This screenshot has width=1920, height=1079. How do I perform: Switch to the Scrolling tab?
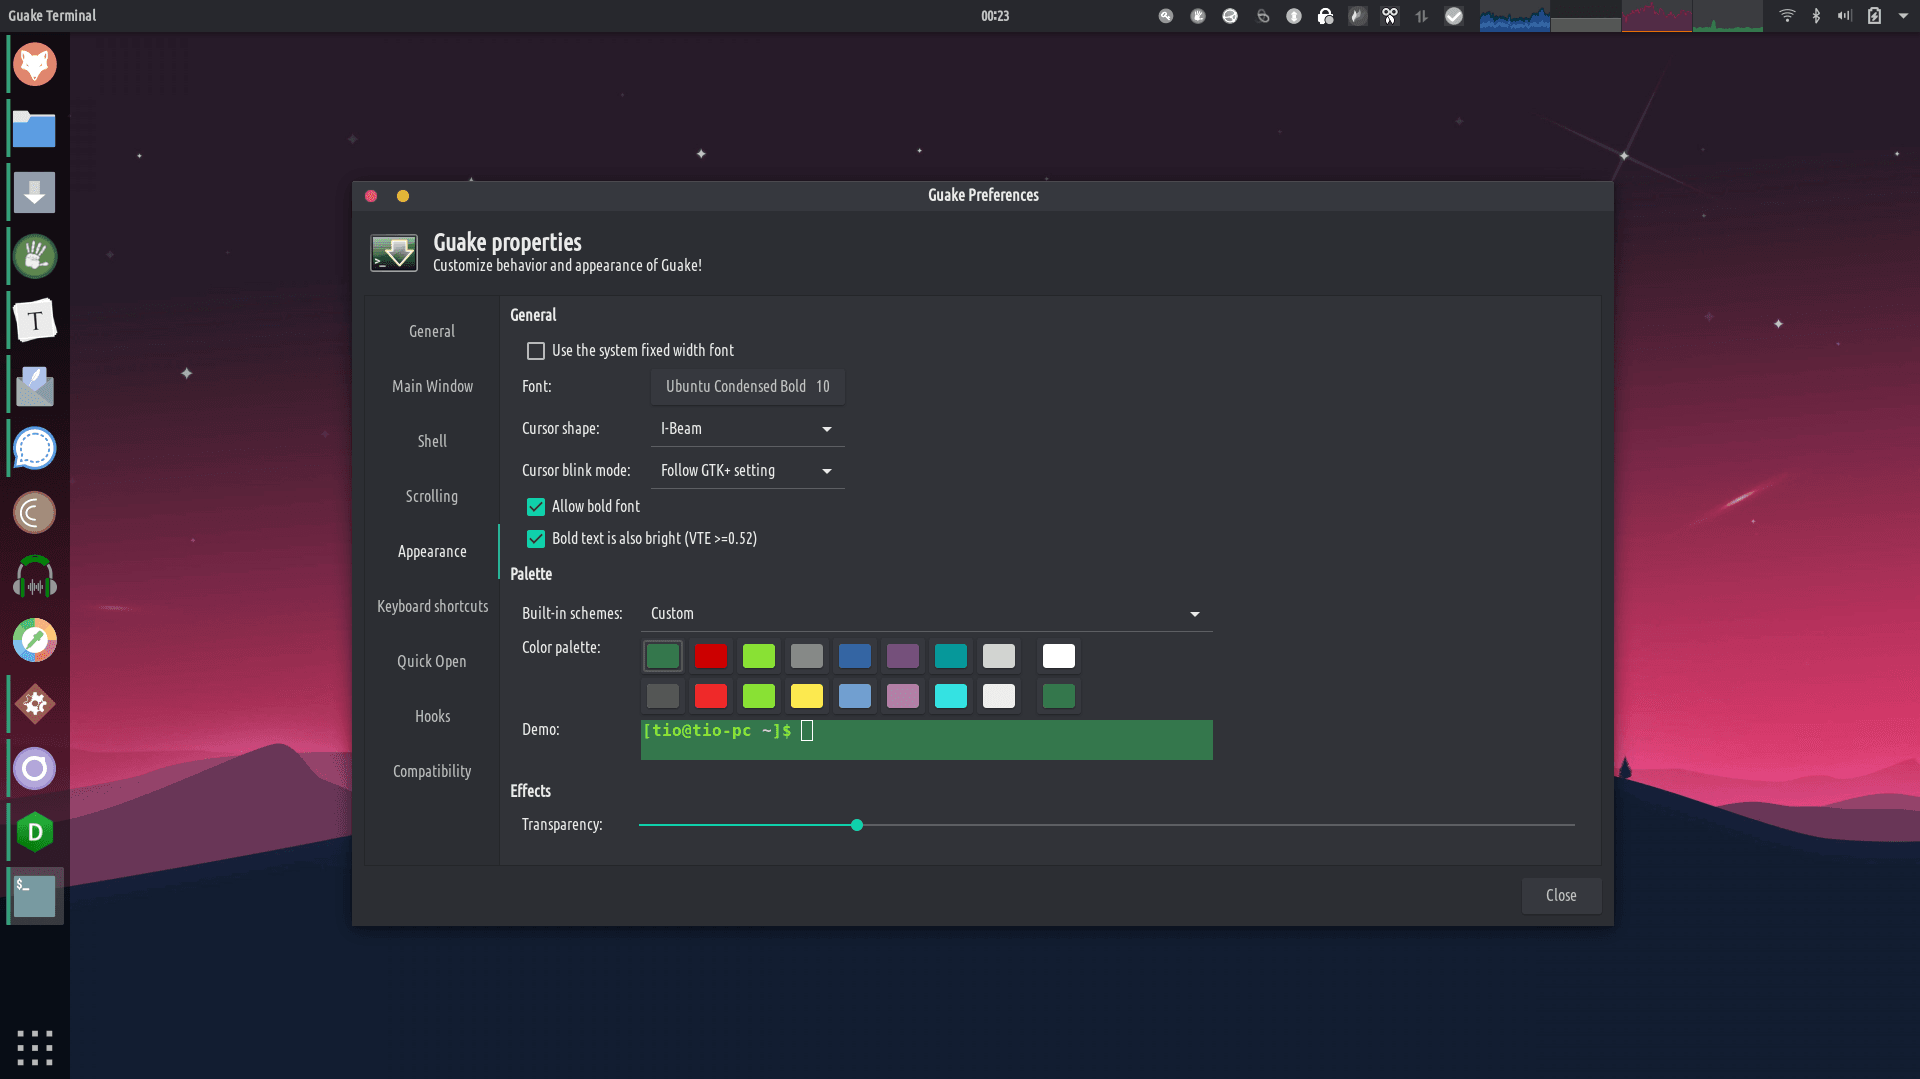coord(432,496)
